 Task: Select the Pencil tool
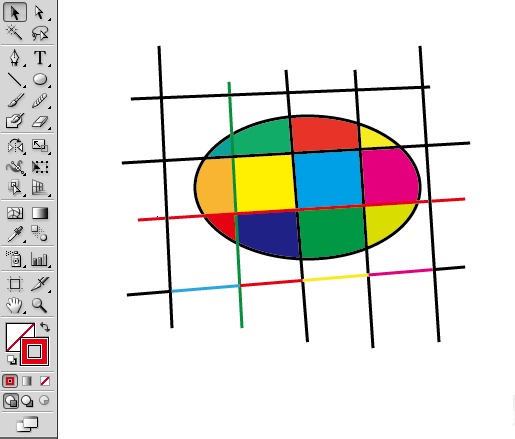coord(40,100)
